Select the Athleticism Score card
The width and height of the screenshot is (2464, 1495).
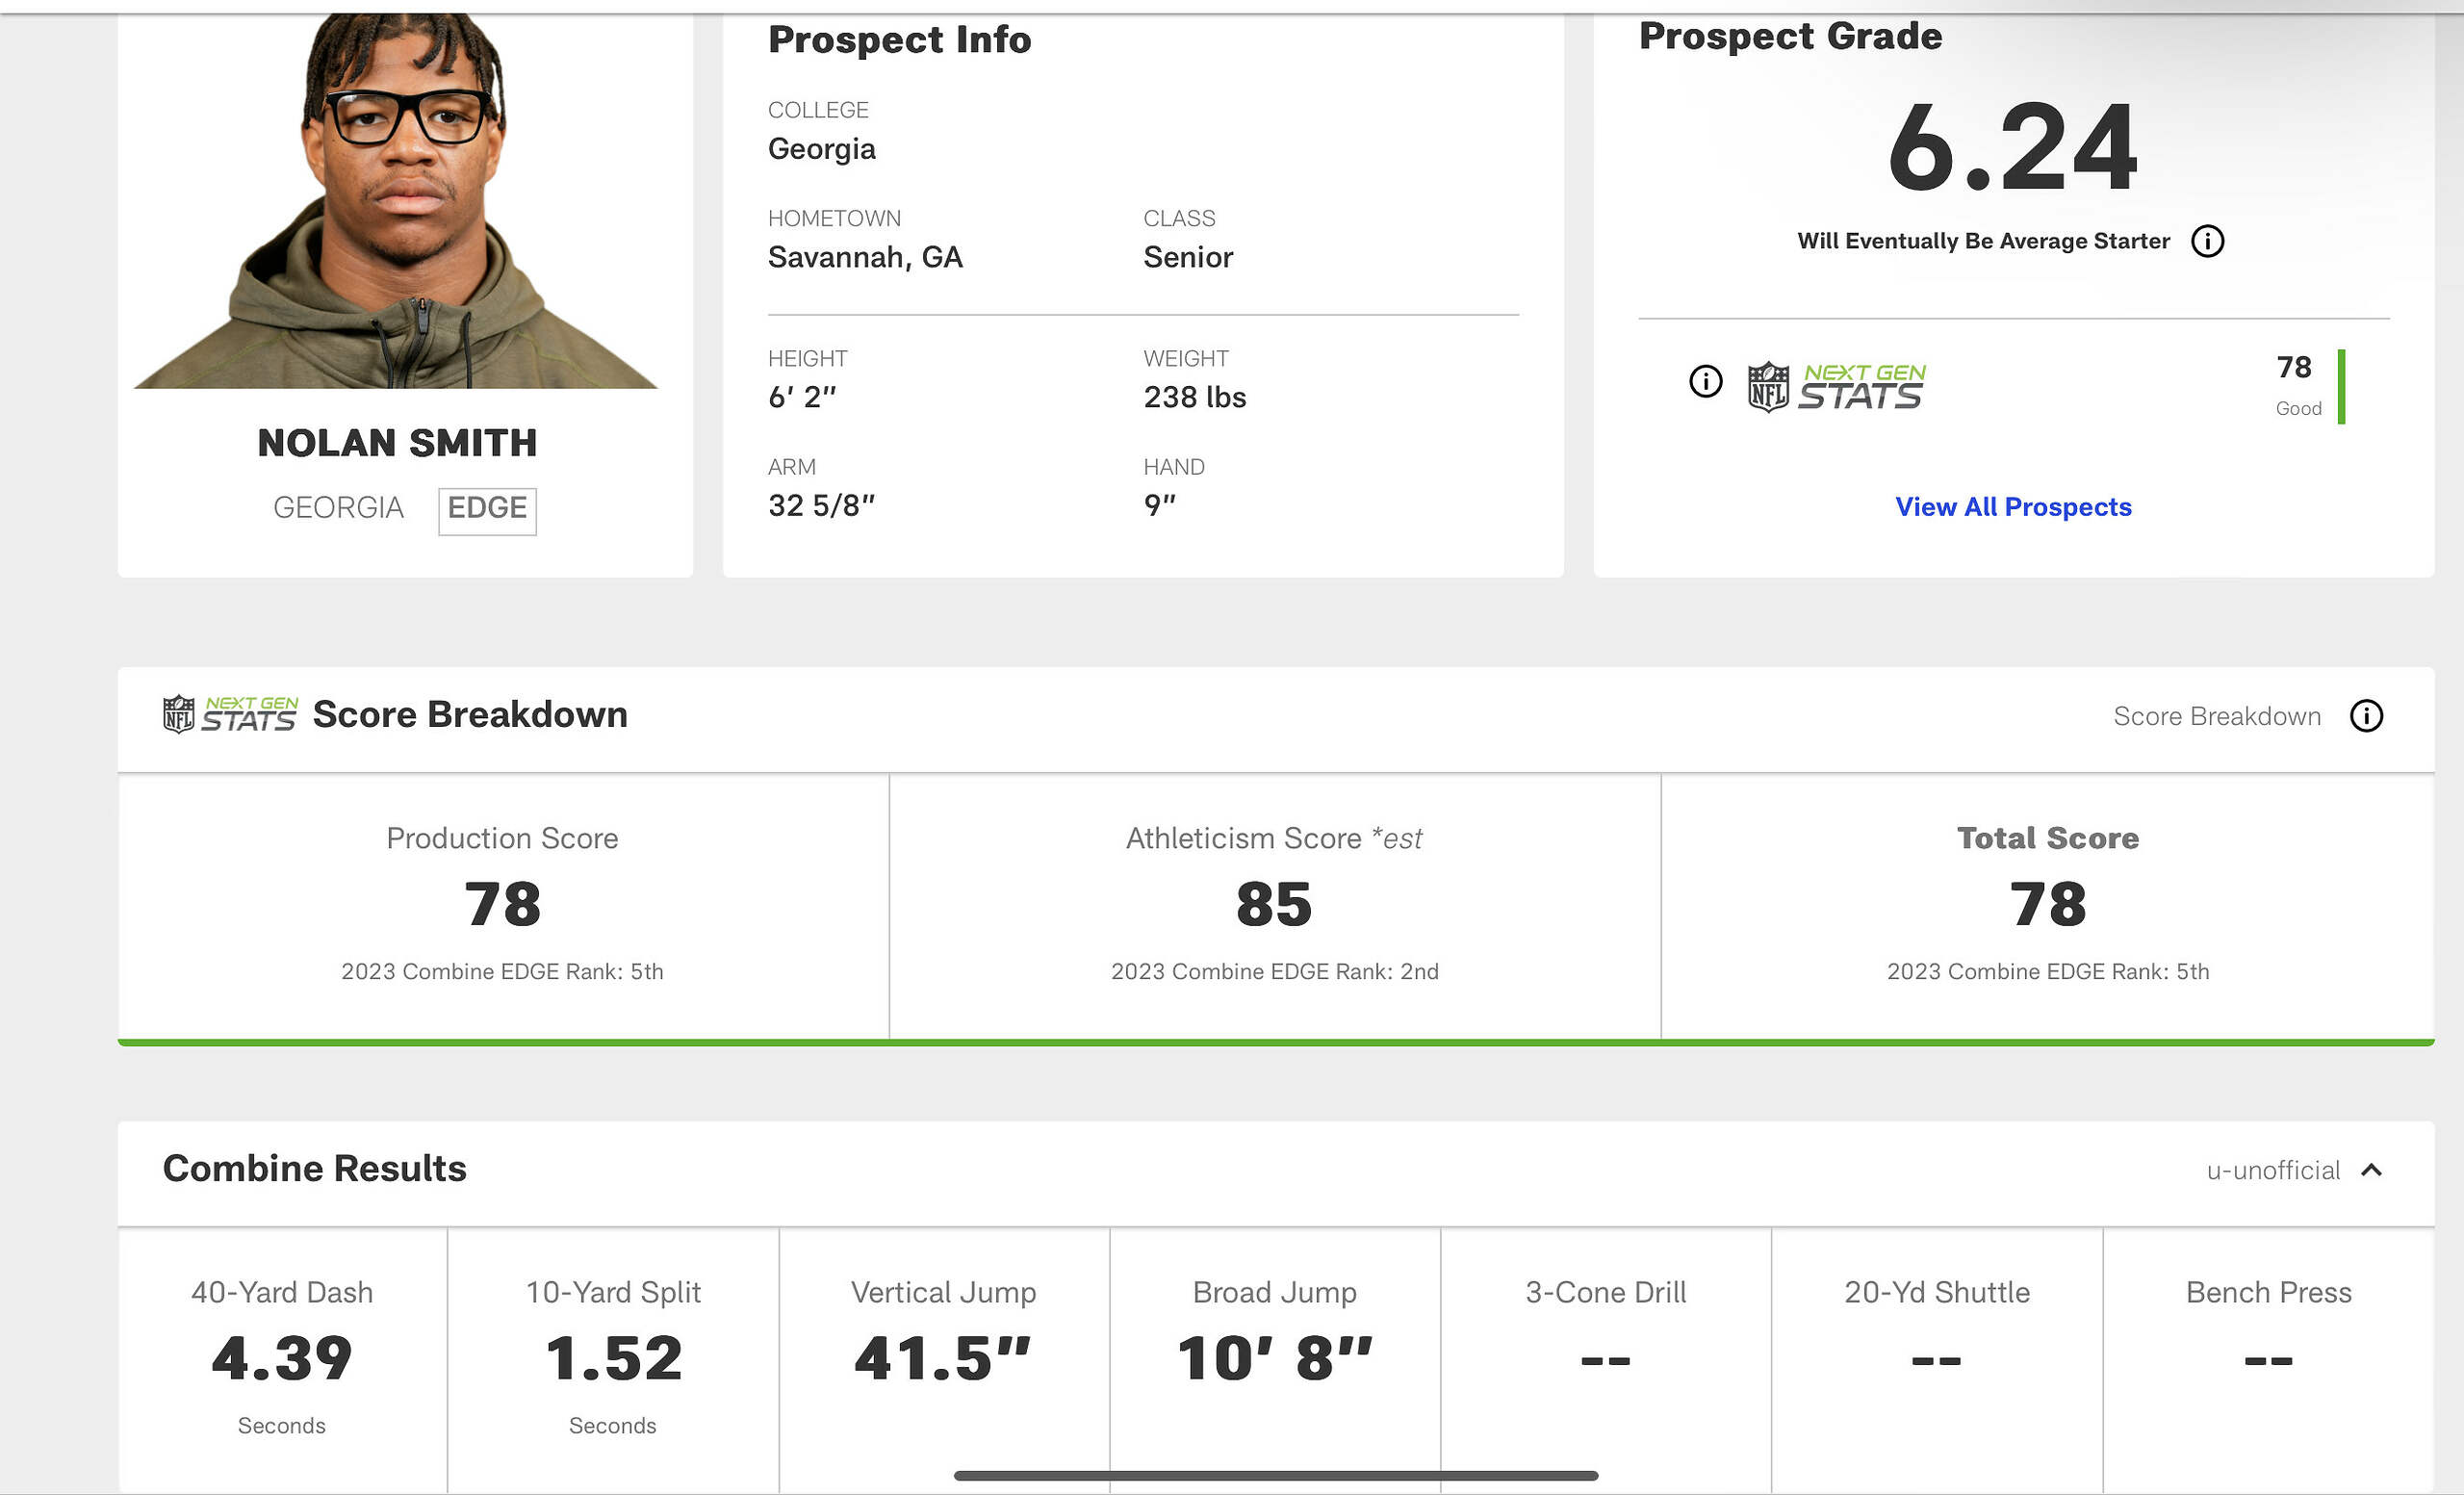[1275, 905]
